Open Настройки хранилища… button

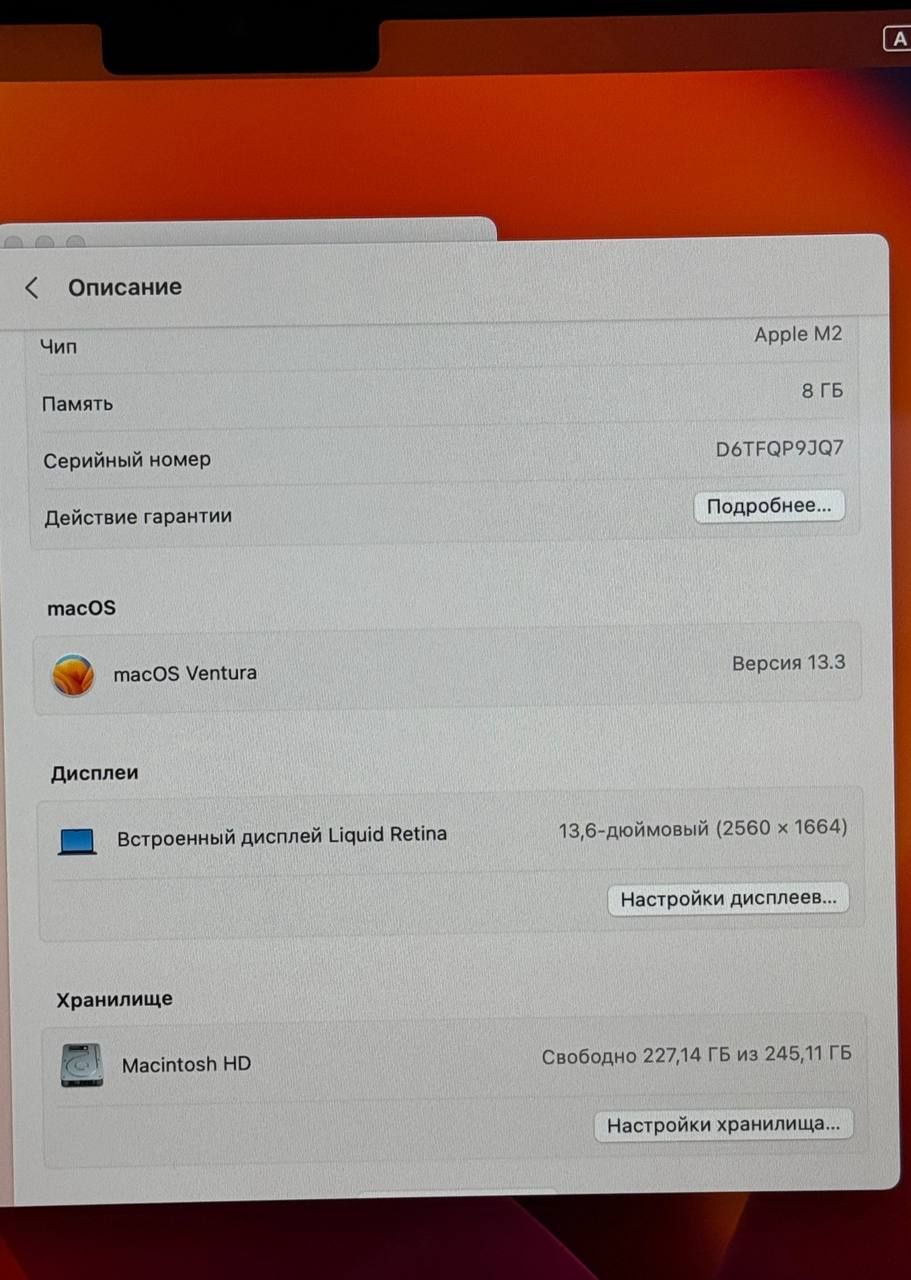[724, 1125]
